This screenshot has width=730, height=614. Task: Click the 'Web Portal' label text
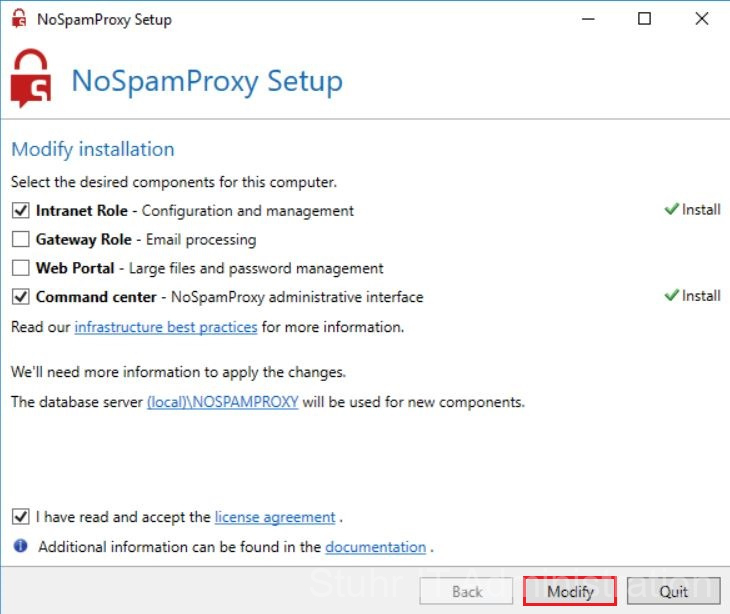click(x=75, y=268)
